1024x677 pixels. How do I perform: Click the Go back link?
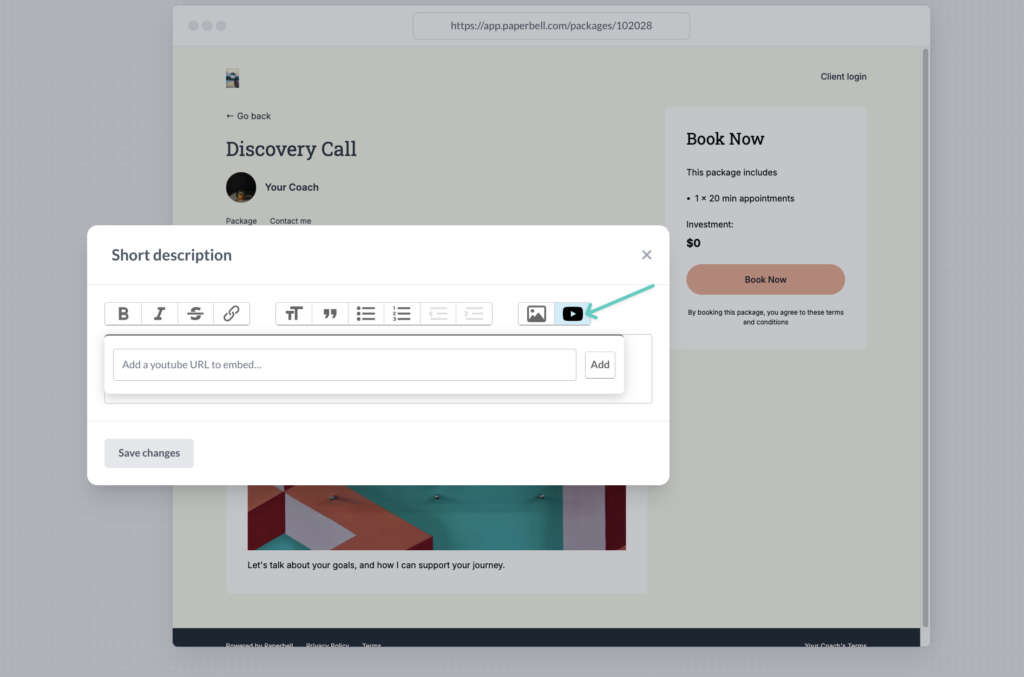click(249, 116)
